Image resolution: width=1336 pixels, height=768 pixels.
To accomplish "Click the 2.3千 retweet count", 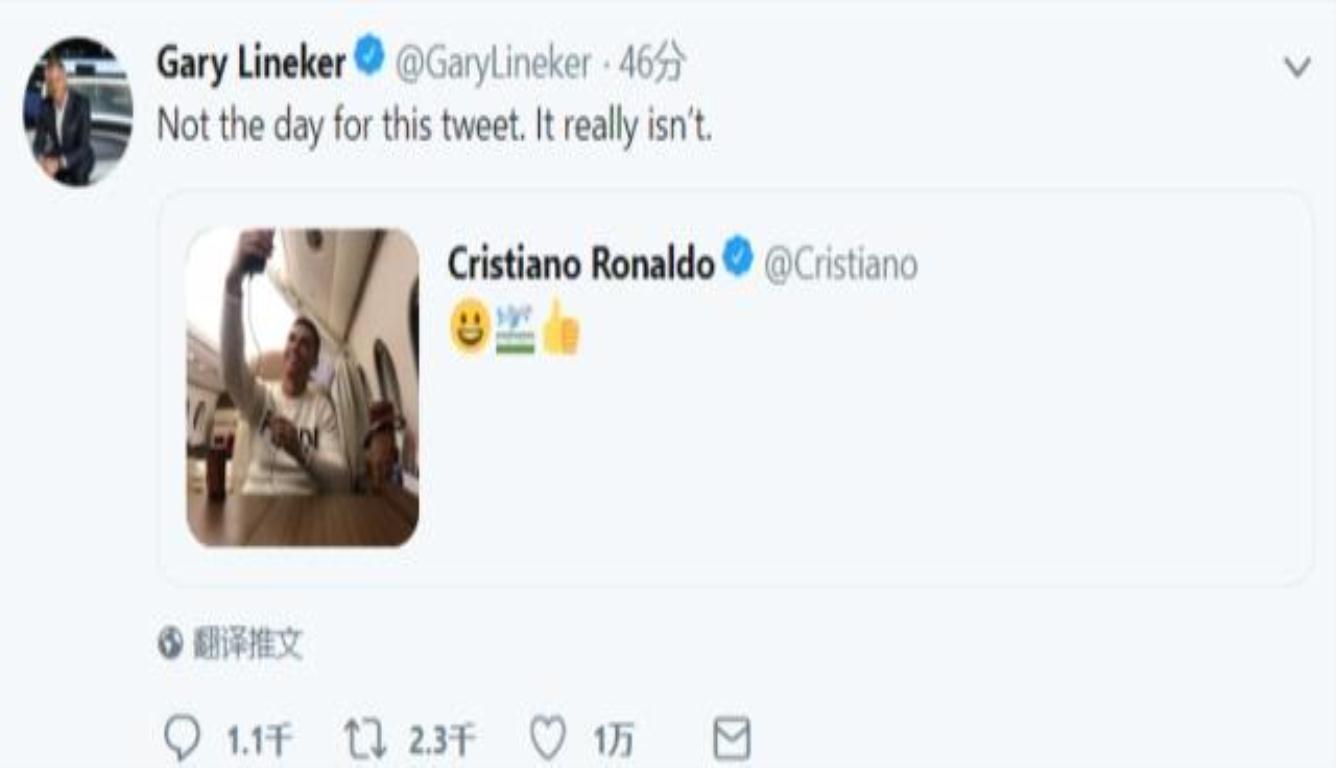I will [441, 742].
